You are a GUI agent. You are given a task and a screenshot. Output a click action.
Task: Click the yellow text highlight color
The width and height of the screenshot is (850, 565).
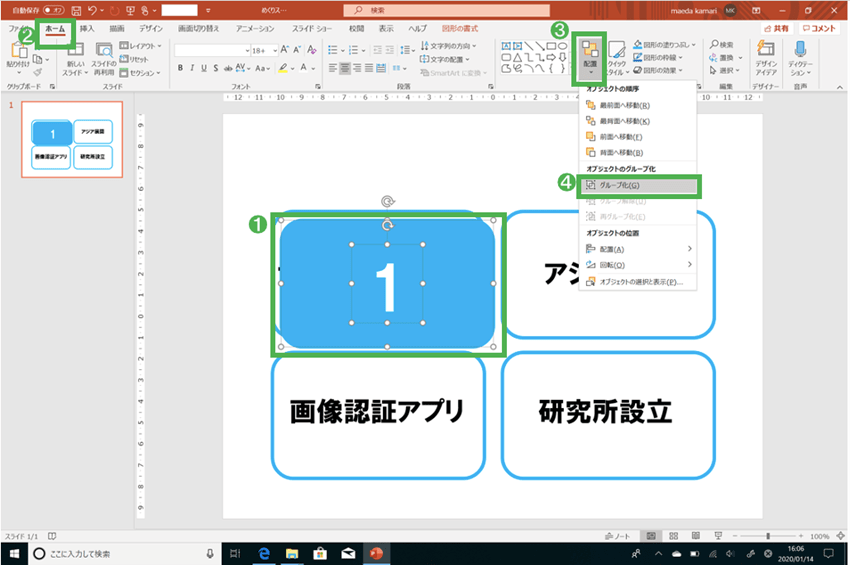[283, 68]
